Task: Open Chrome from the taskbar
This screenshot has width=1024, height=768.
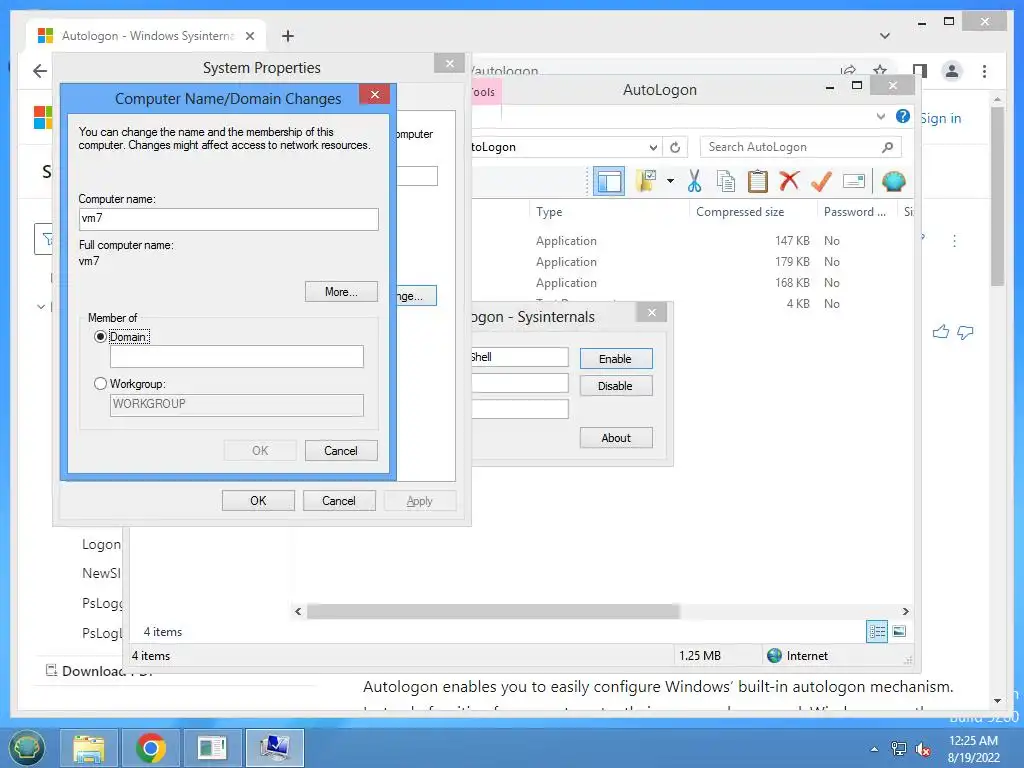Action: point(151,748)
